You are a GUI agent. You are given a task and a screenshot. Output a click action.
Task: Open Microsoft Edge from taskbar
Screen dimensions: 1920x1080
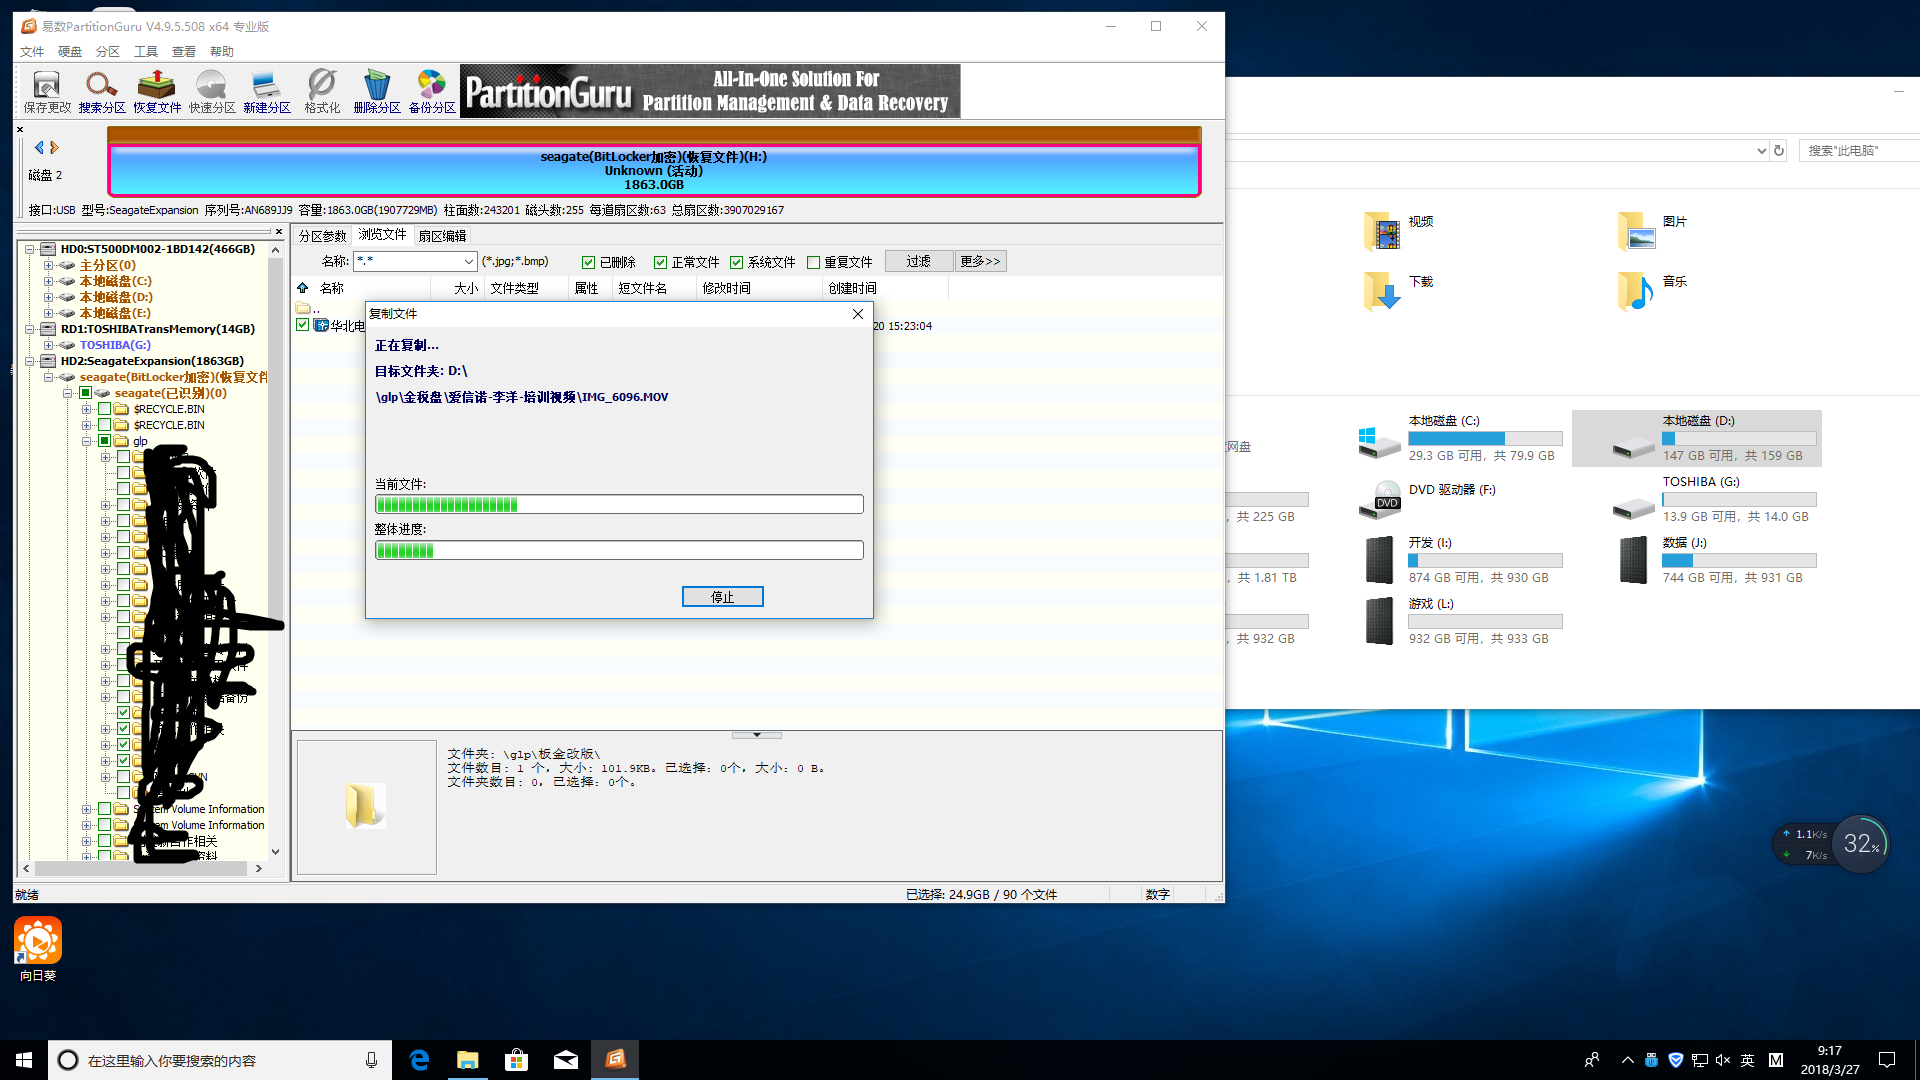[419, 1060]
